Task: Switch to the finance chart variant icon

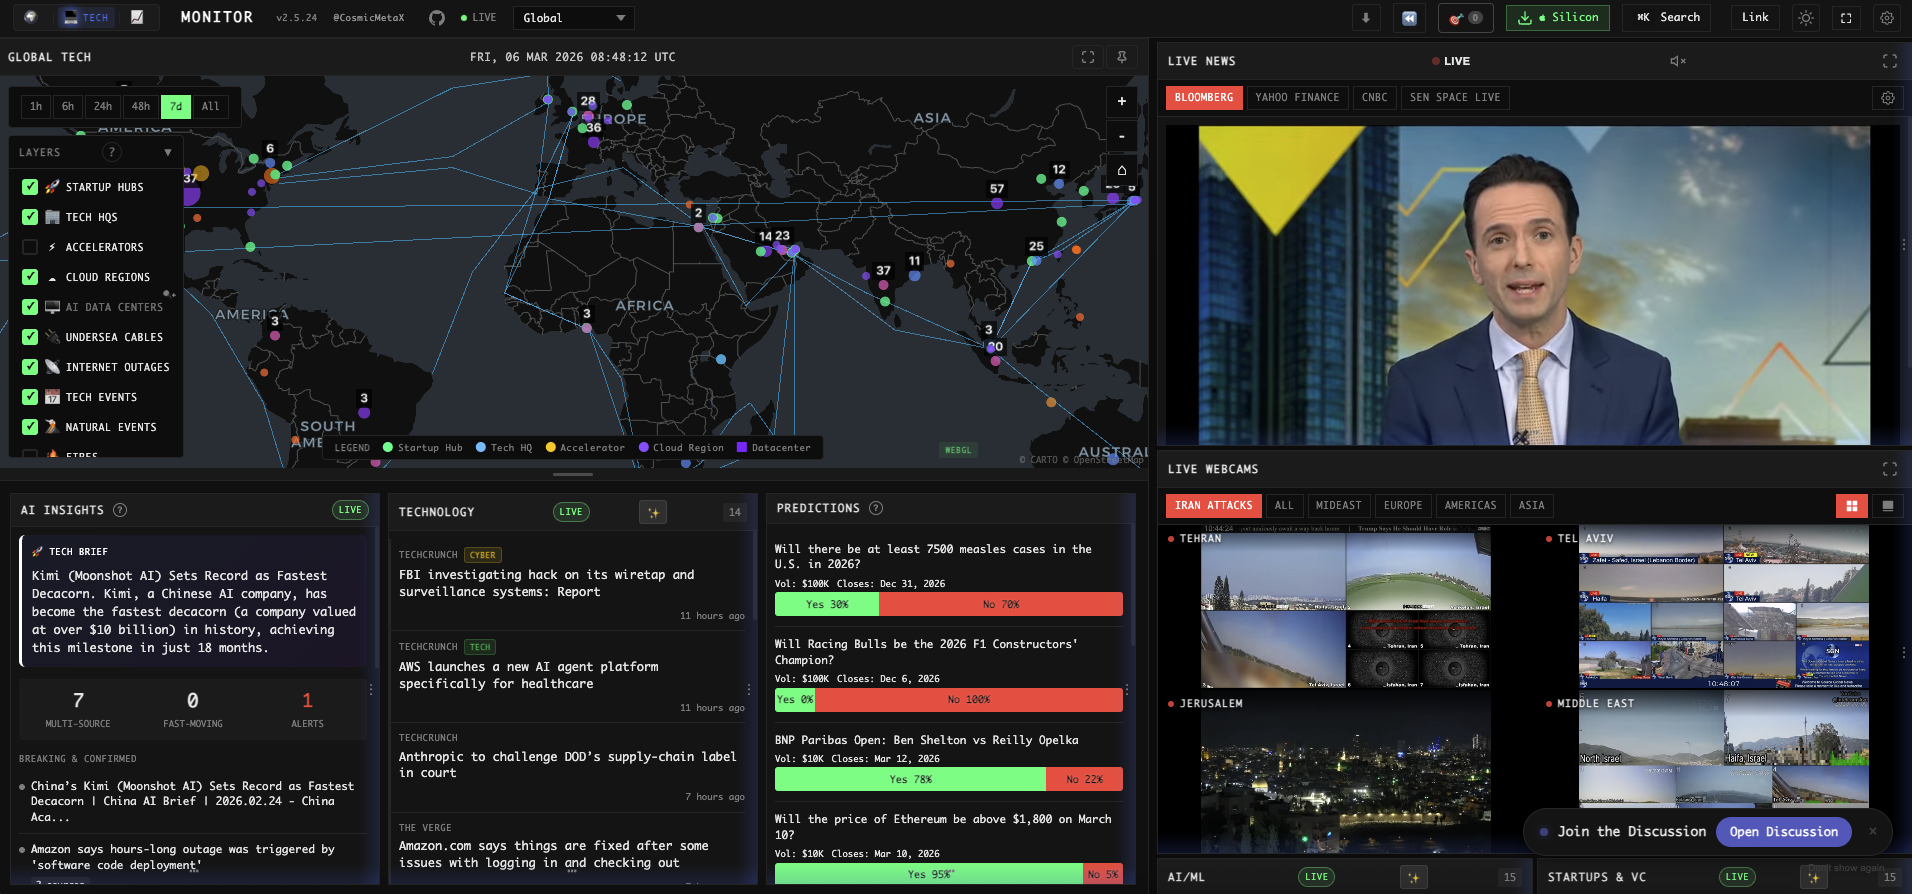Action: (137, 17)
